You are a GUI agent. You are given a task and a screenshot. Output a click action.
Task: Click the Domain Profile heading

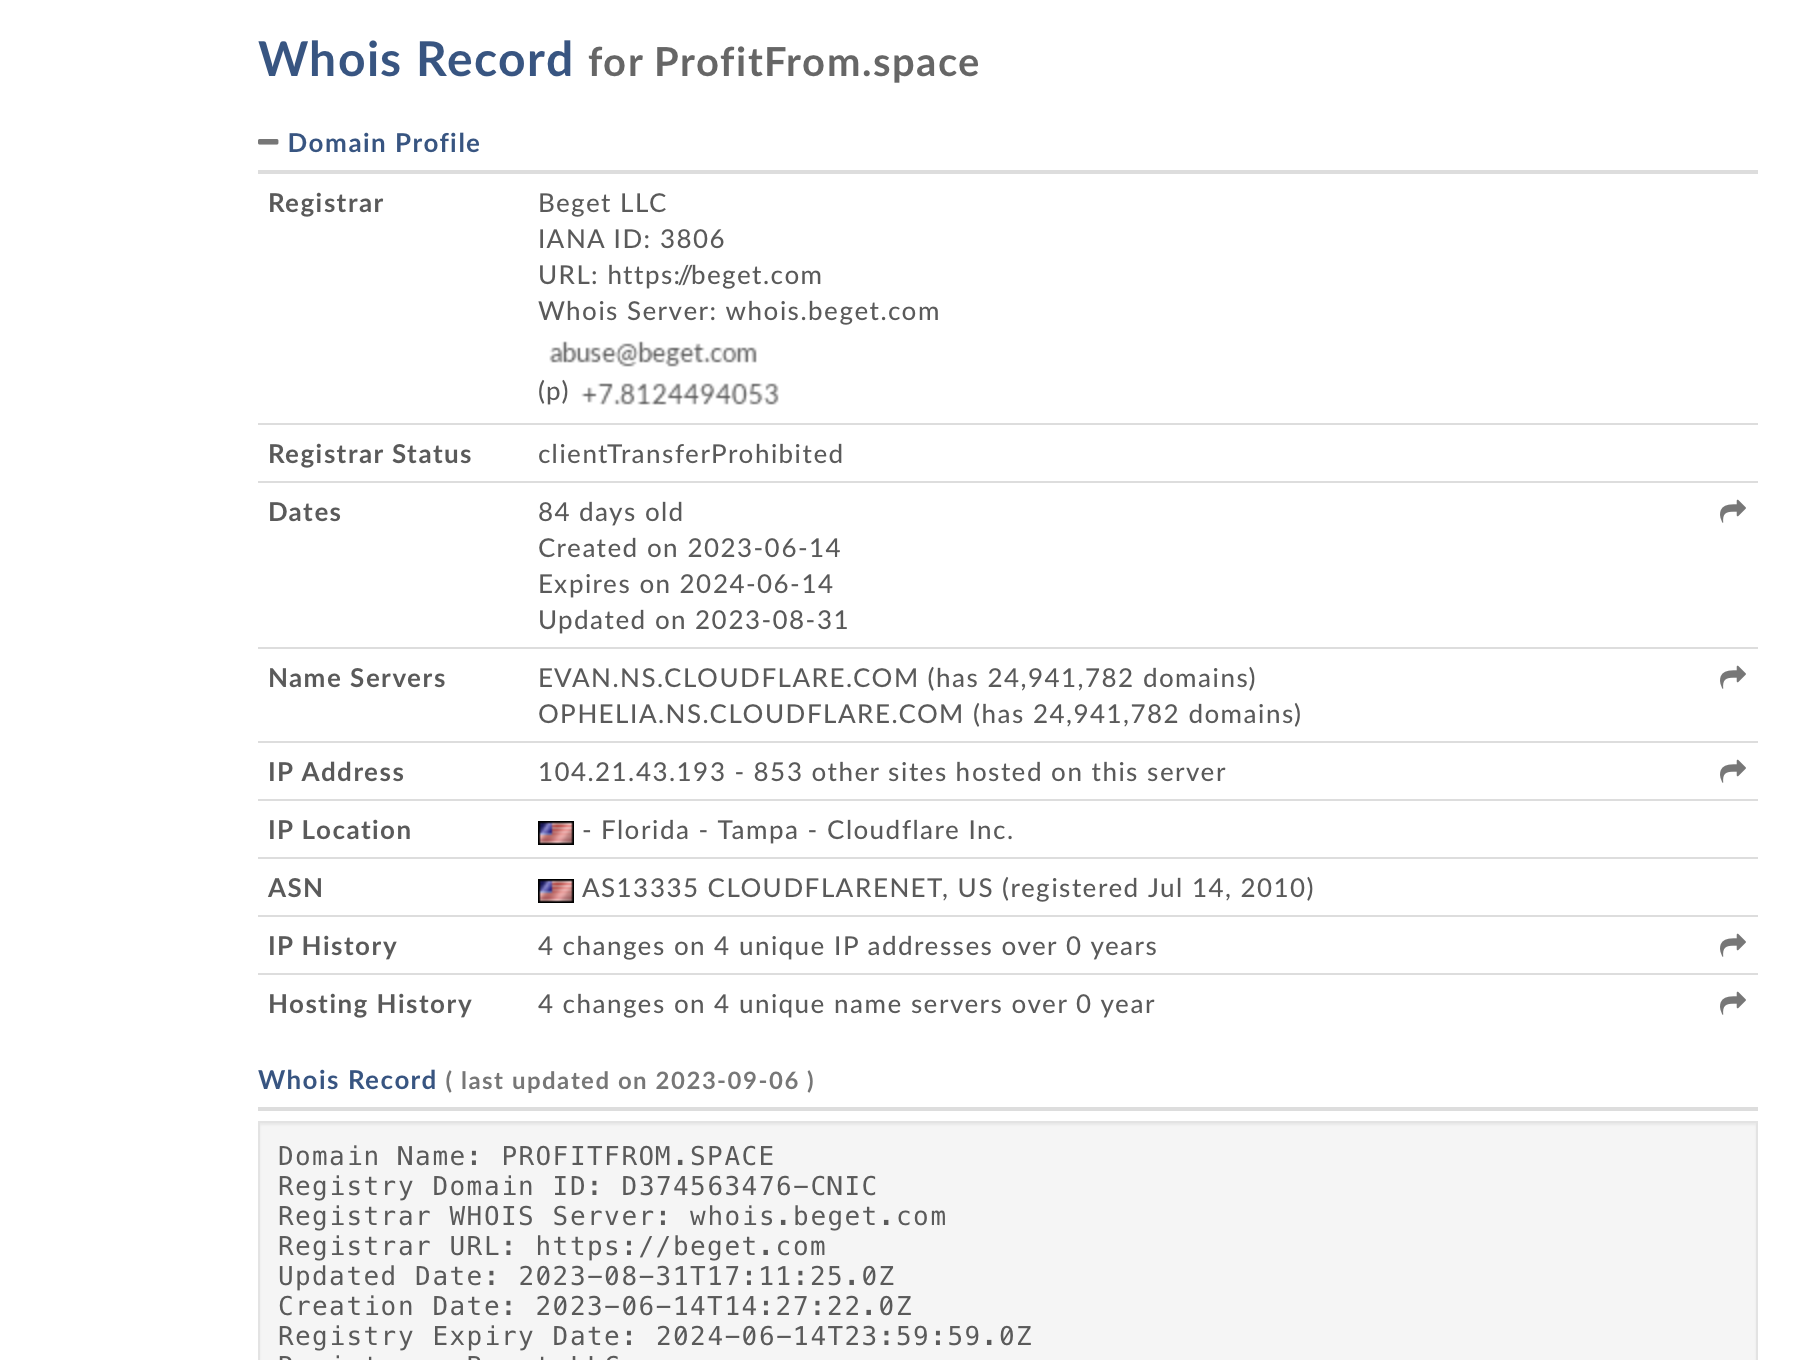click(383, 143)
